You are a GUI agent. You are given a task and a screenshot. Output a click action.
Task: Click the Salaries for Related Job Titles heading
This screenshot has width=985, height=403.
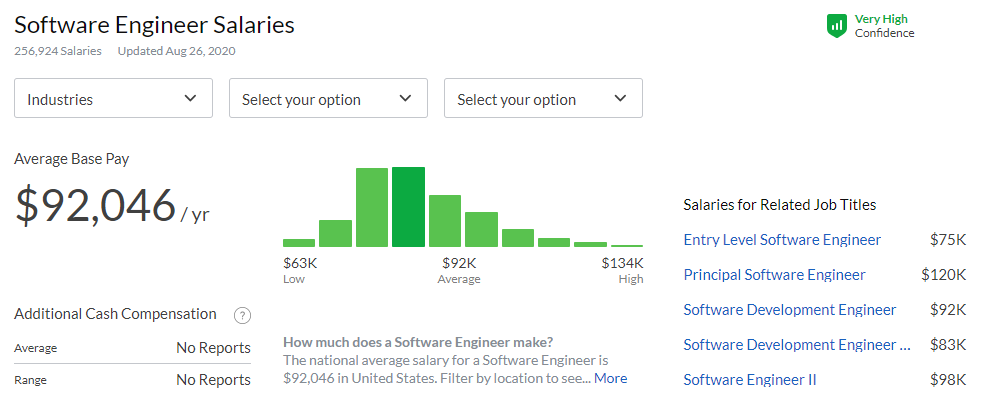(x=779, y=205)
